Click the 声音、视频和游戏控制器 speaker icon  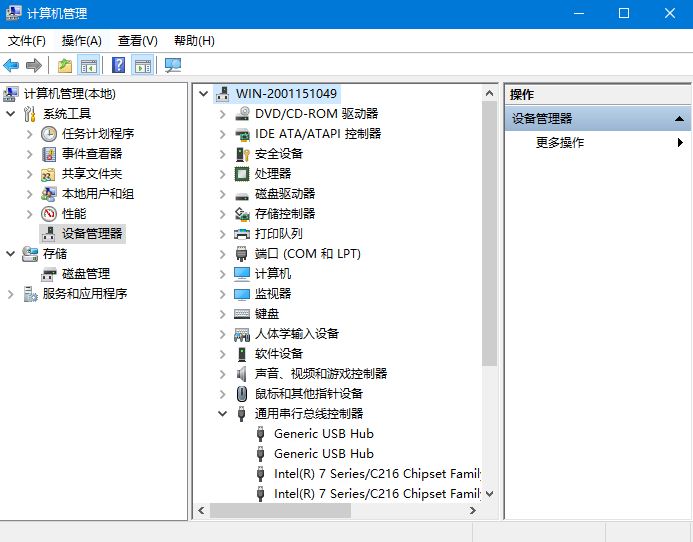point(241,374)
